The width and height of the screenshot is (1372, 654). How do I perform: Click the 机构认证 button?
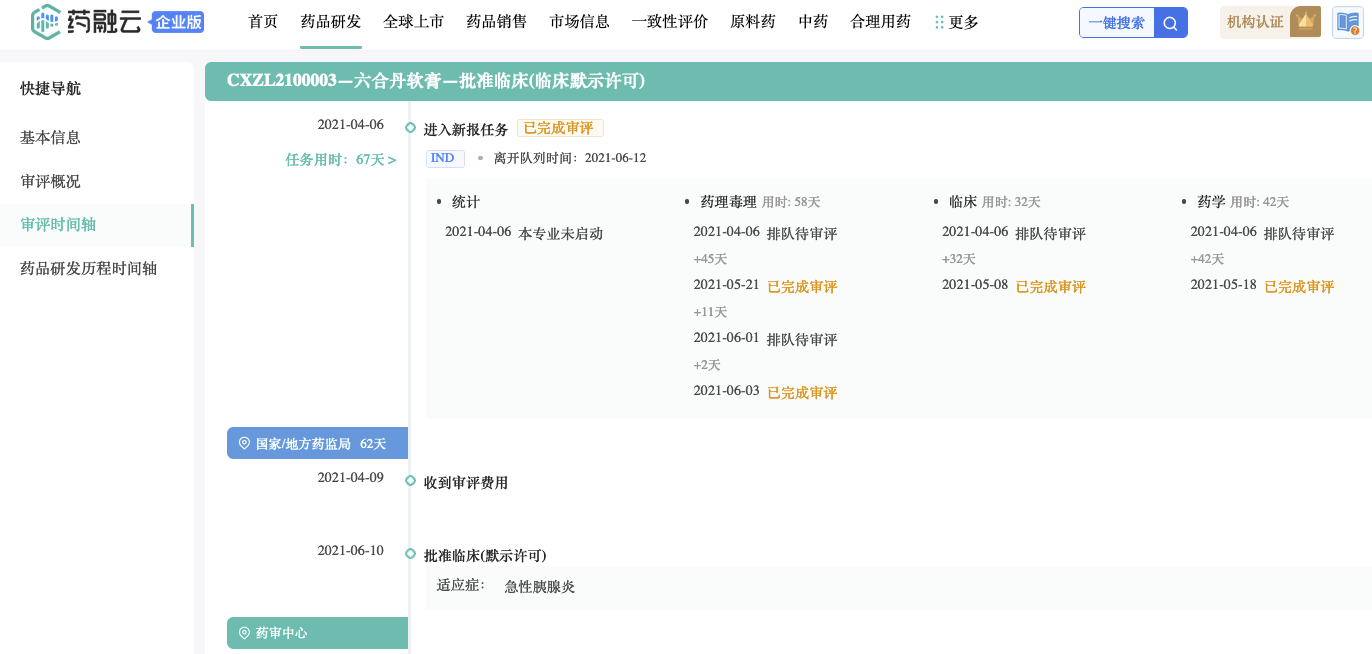click(x=1255, y=22)
